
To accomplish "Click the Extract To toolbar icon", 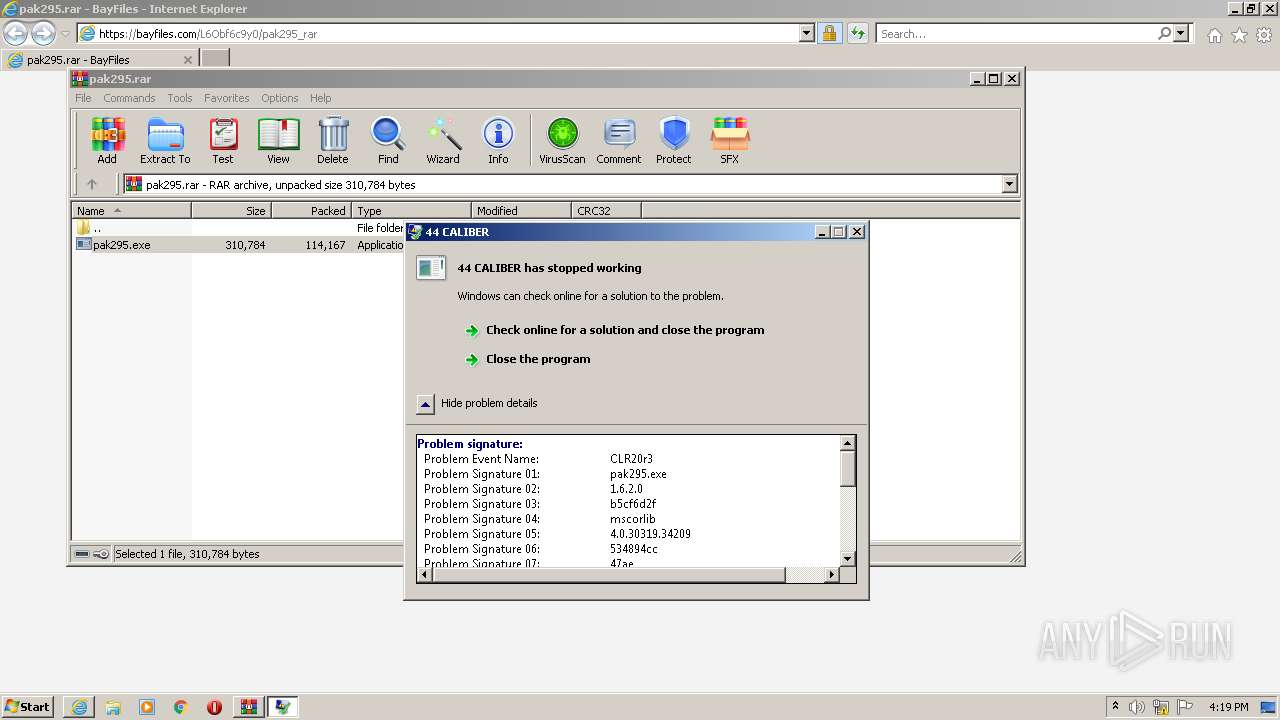I will click(x=165, y=140).
